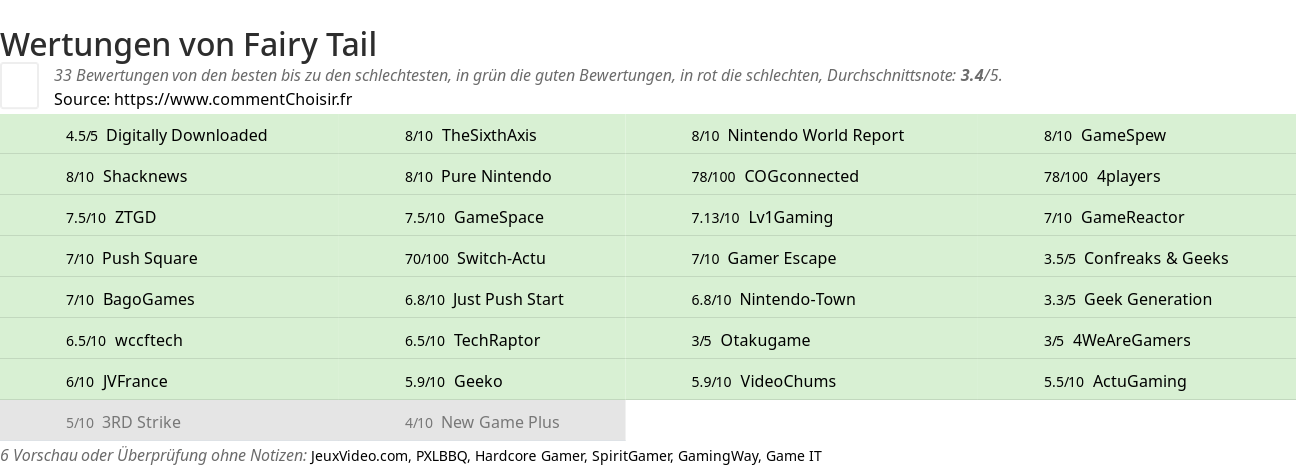Open the Hardcore Gamer preview link
This screenshot has width=1296, height=466.
click(x=530, y=456)
